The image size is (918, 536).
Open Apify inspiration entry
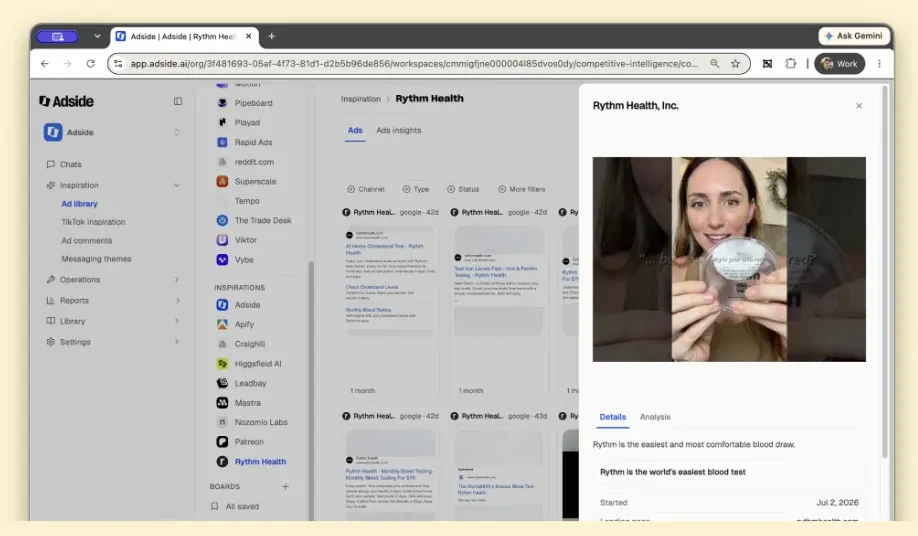pos(244,324)
